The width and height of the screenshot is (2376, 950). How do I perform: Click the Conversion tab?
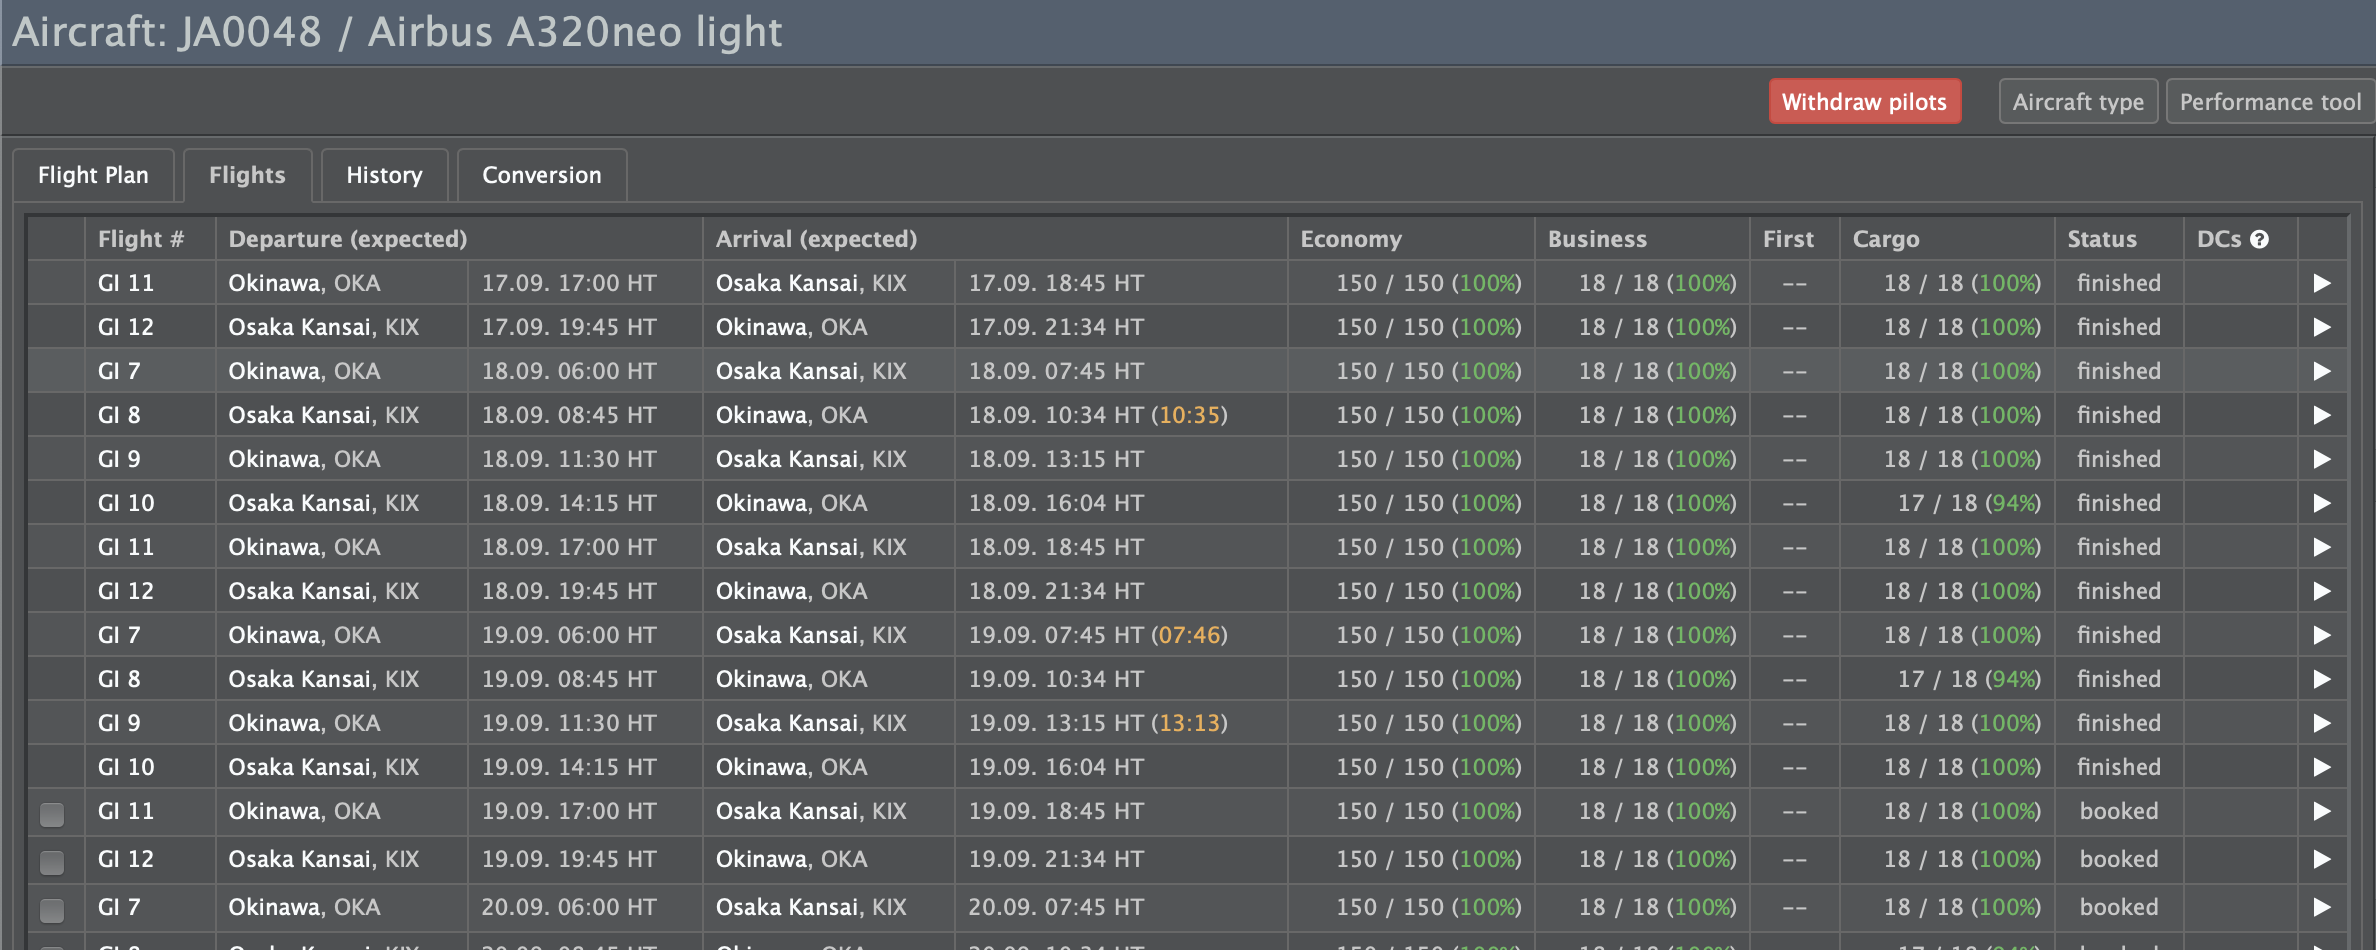pos(542,176)
